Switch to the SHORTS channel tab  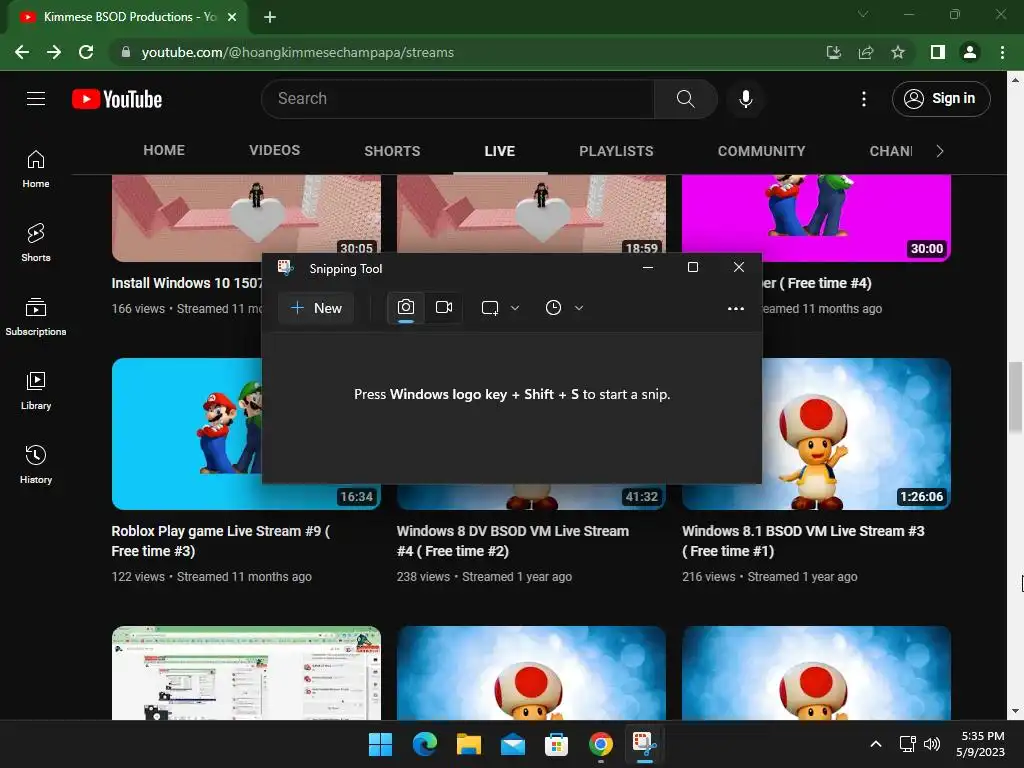[392, 151]
